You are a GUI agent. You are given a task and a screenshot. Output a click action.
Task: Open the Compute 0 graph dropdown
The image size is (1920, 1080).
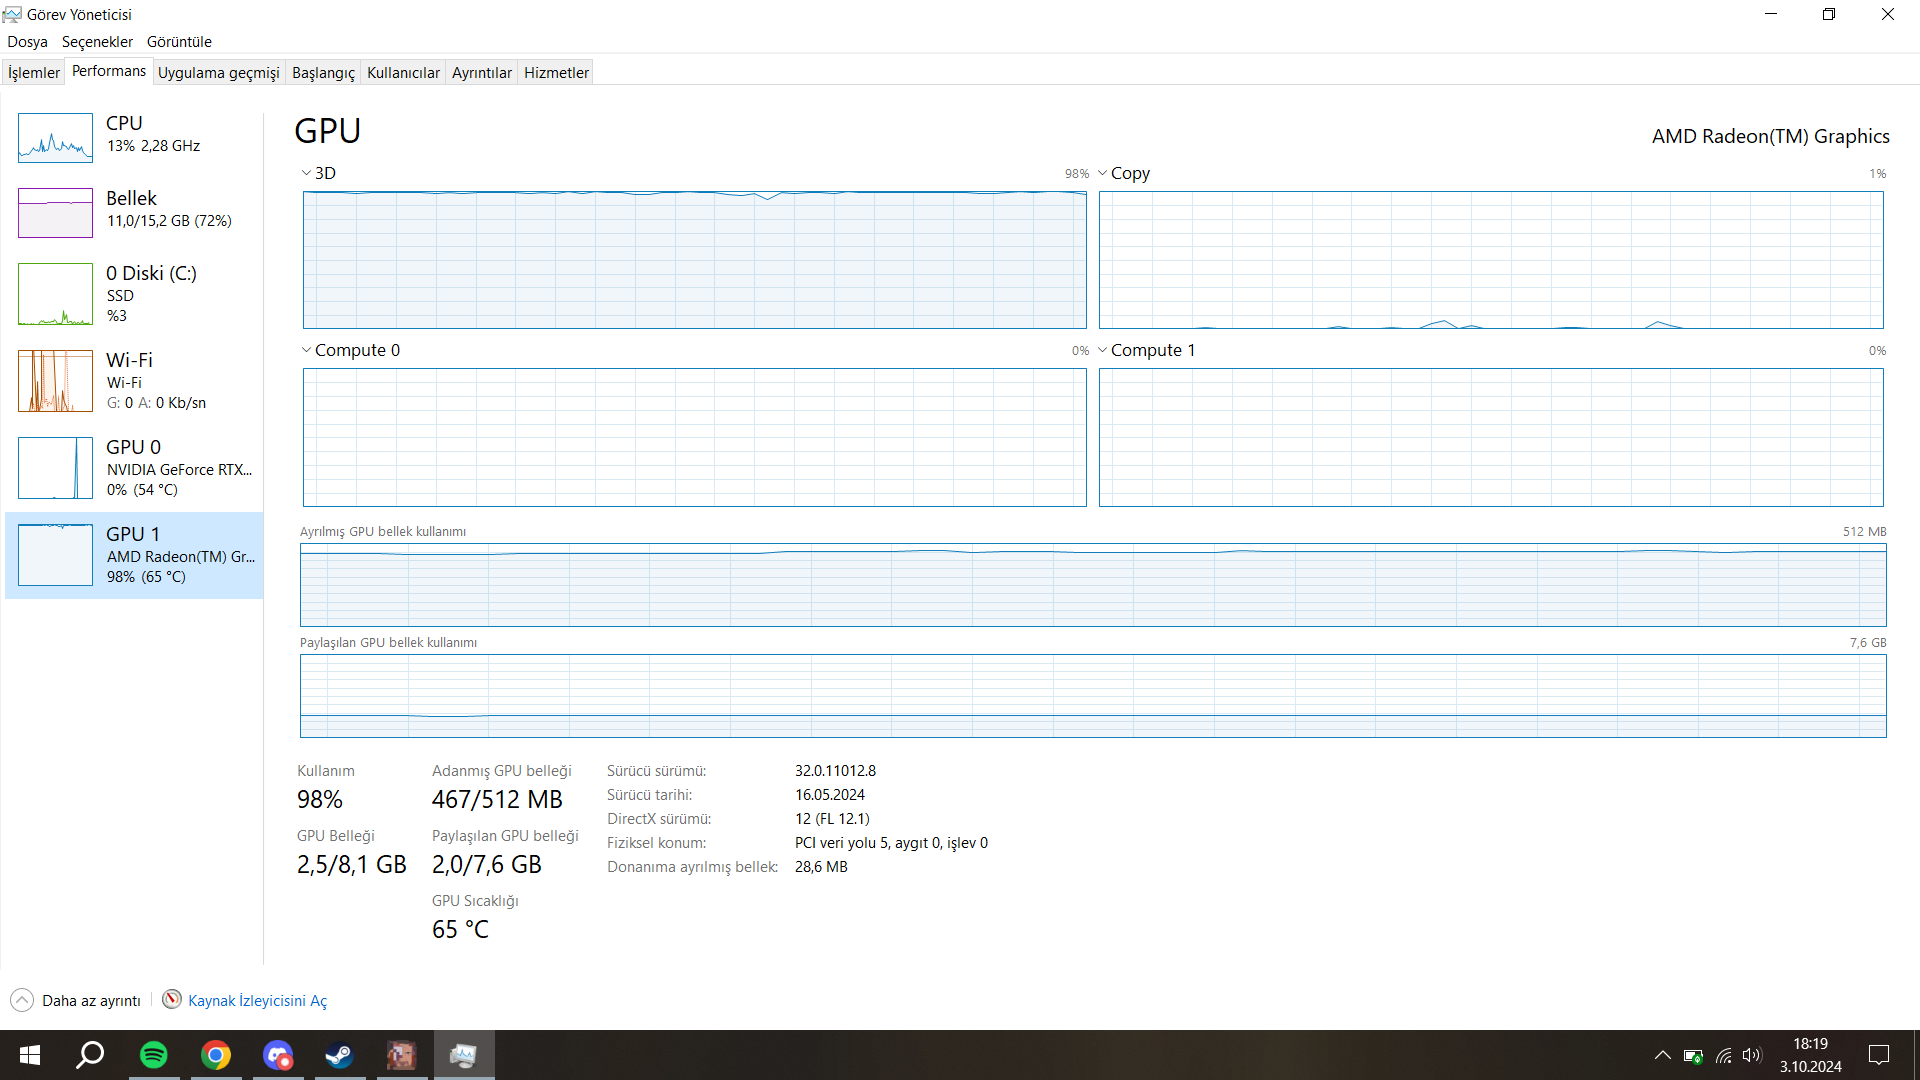pyautogui.click(x=307, y=350)
